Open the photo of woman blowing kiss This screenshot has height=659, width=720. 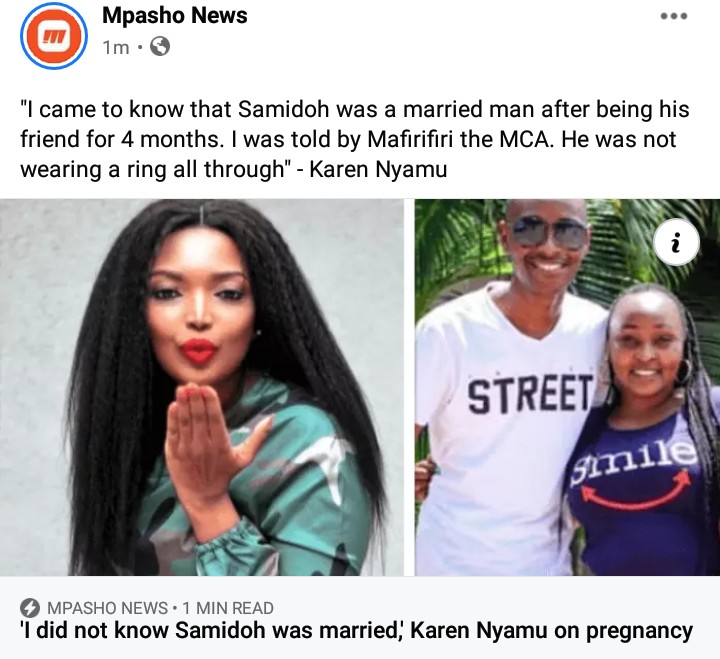point(202,387)
